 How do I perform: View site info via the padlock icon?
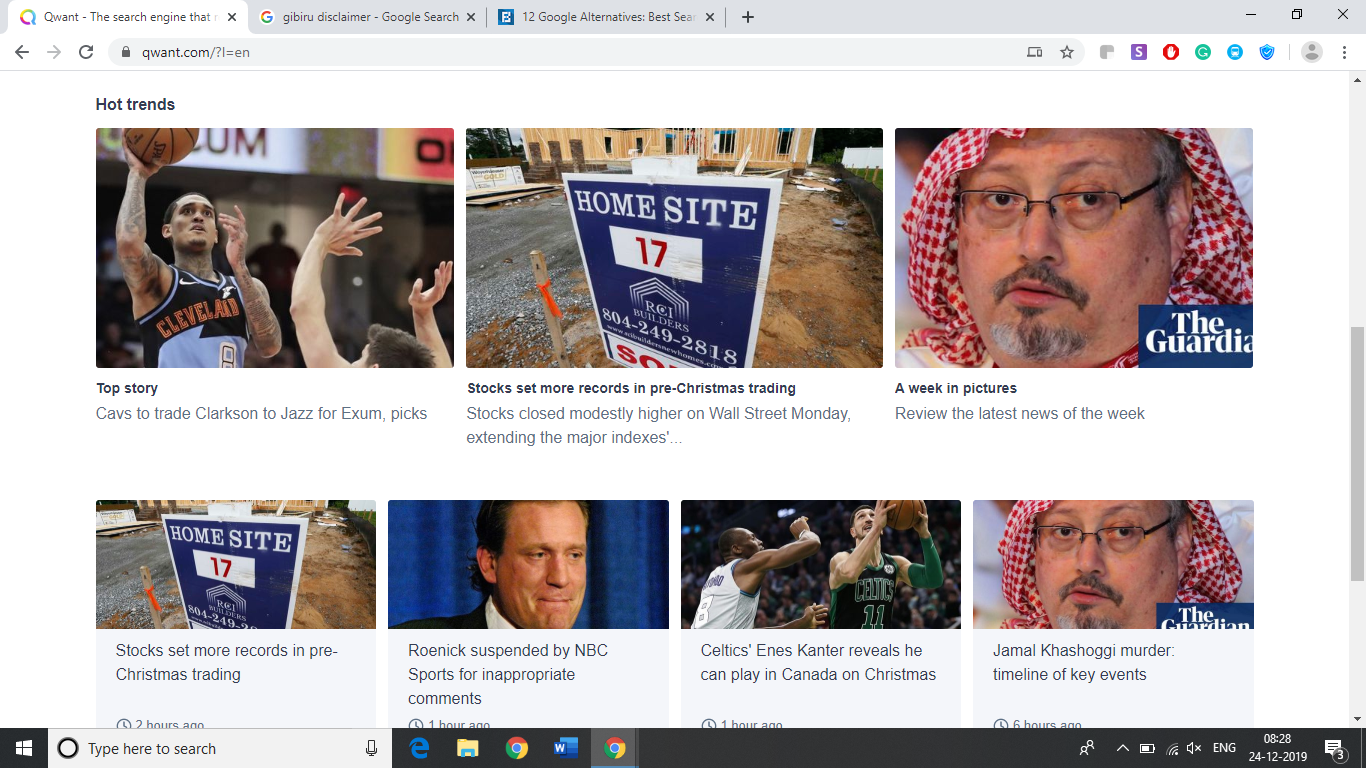click(126, 52)
